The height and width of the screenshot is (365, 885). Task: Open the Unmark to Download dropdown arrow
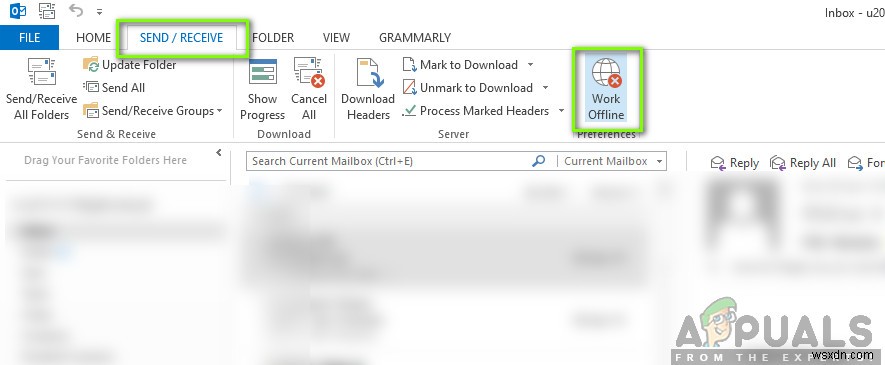pyautogui.click(x=545, y=87)
